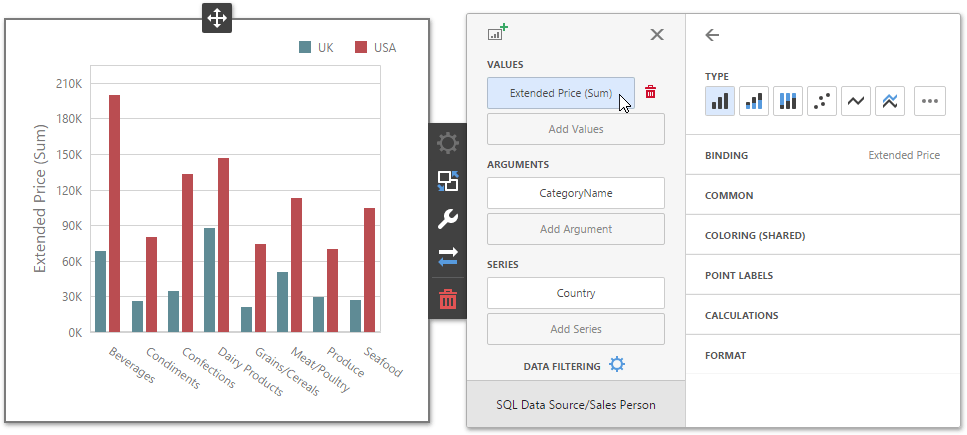The width and height of the screenshot is (967, 435).
Task: Show more series types with ellipsis
Action: tap(929, 100)
